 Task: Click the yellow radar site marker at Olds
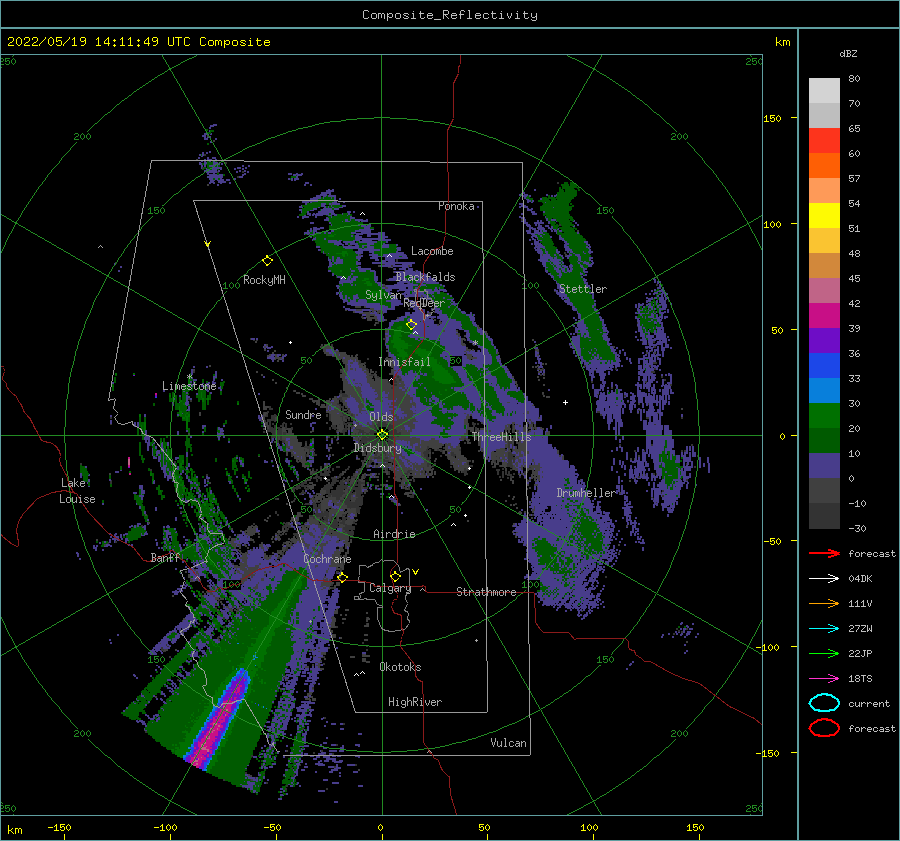coord(382,435)
